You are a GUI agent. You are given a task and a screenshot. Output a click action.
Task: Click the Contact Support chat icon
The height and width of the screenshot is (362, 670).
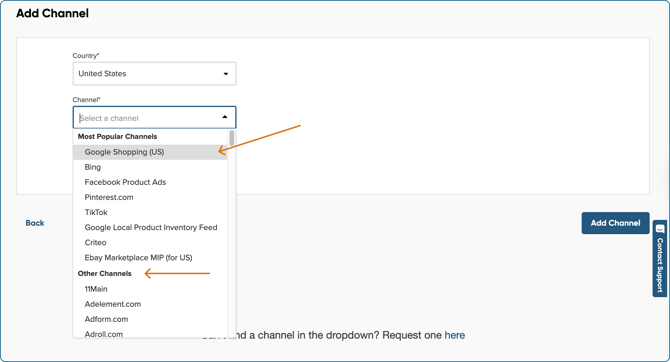(x=660, y=229)
